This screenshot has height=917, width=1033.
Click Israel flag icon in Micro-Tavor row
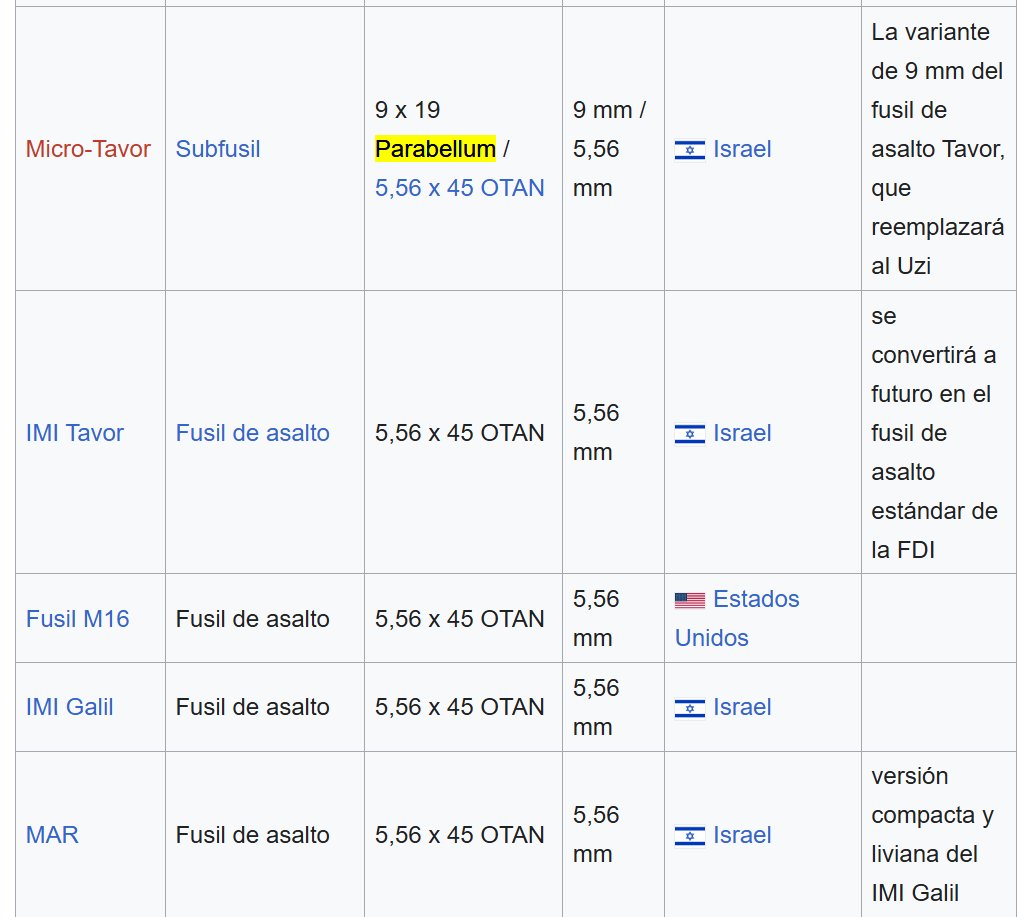coord(690,150)
